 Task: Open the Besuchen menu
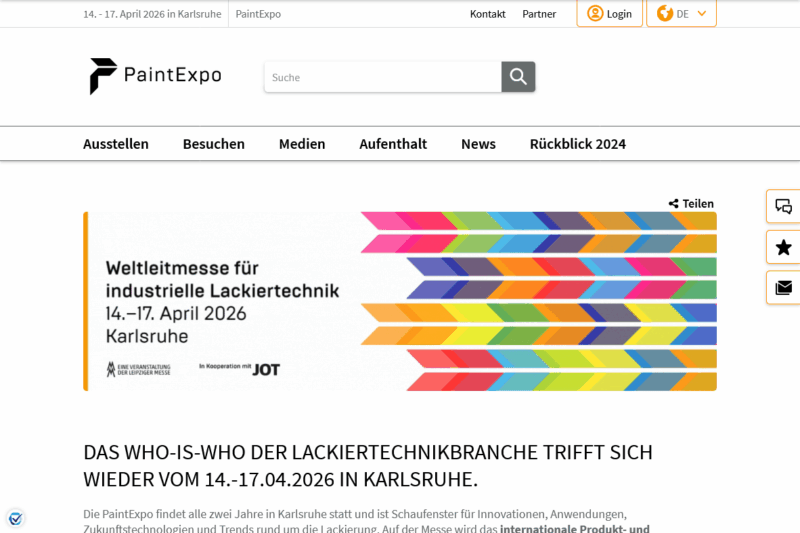coord(214,144)
